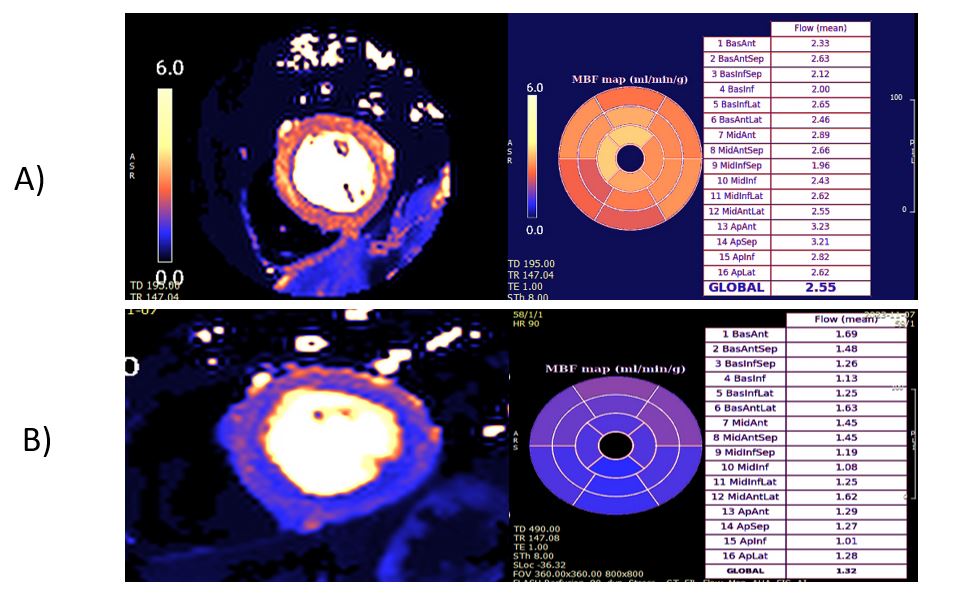This screenshot has height=597, width=968.
Task: Select the black center of panel B bullseye map
Action: pyautogui.click(x=614, y=443)
